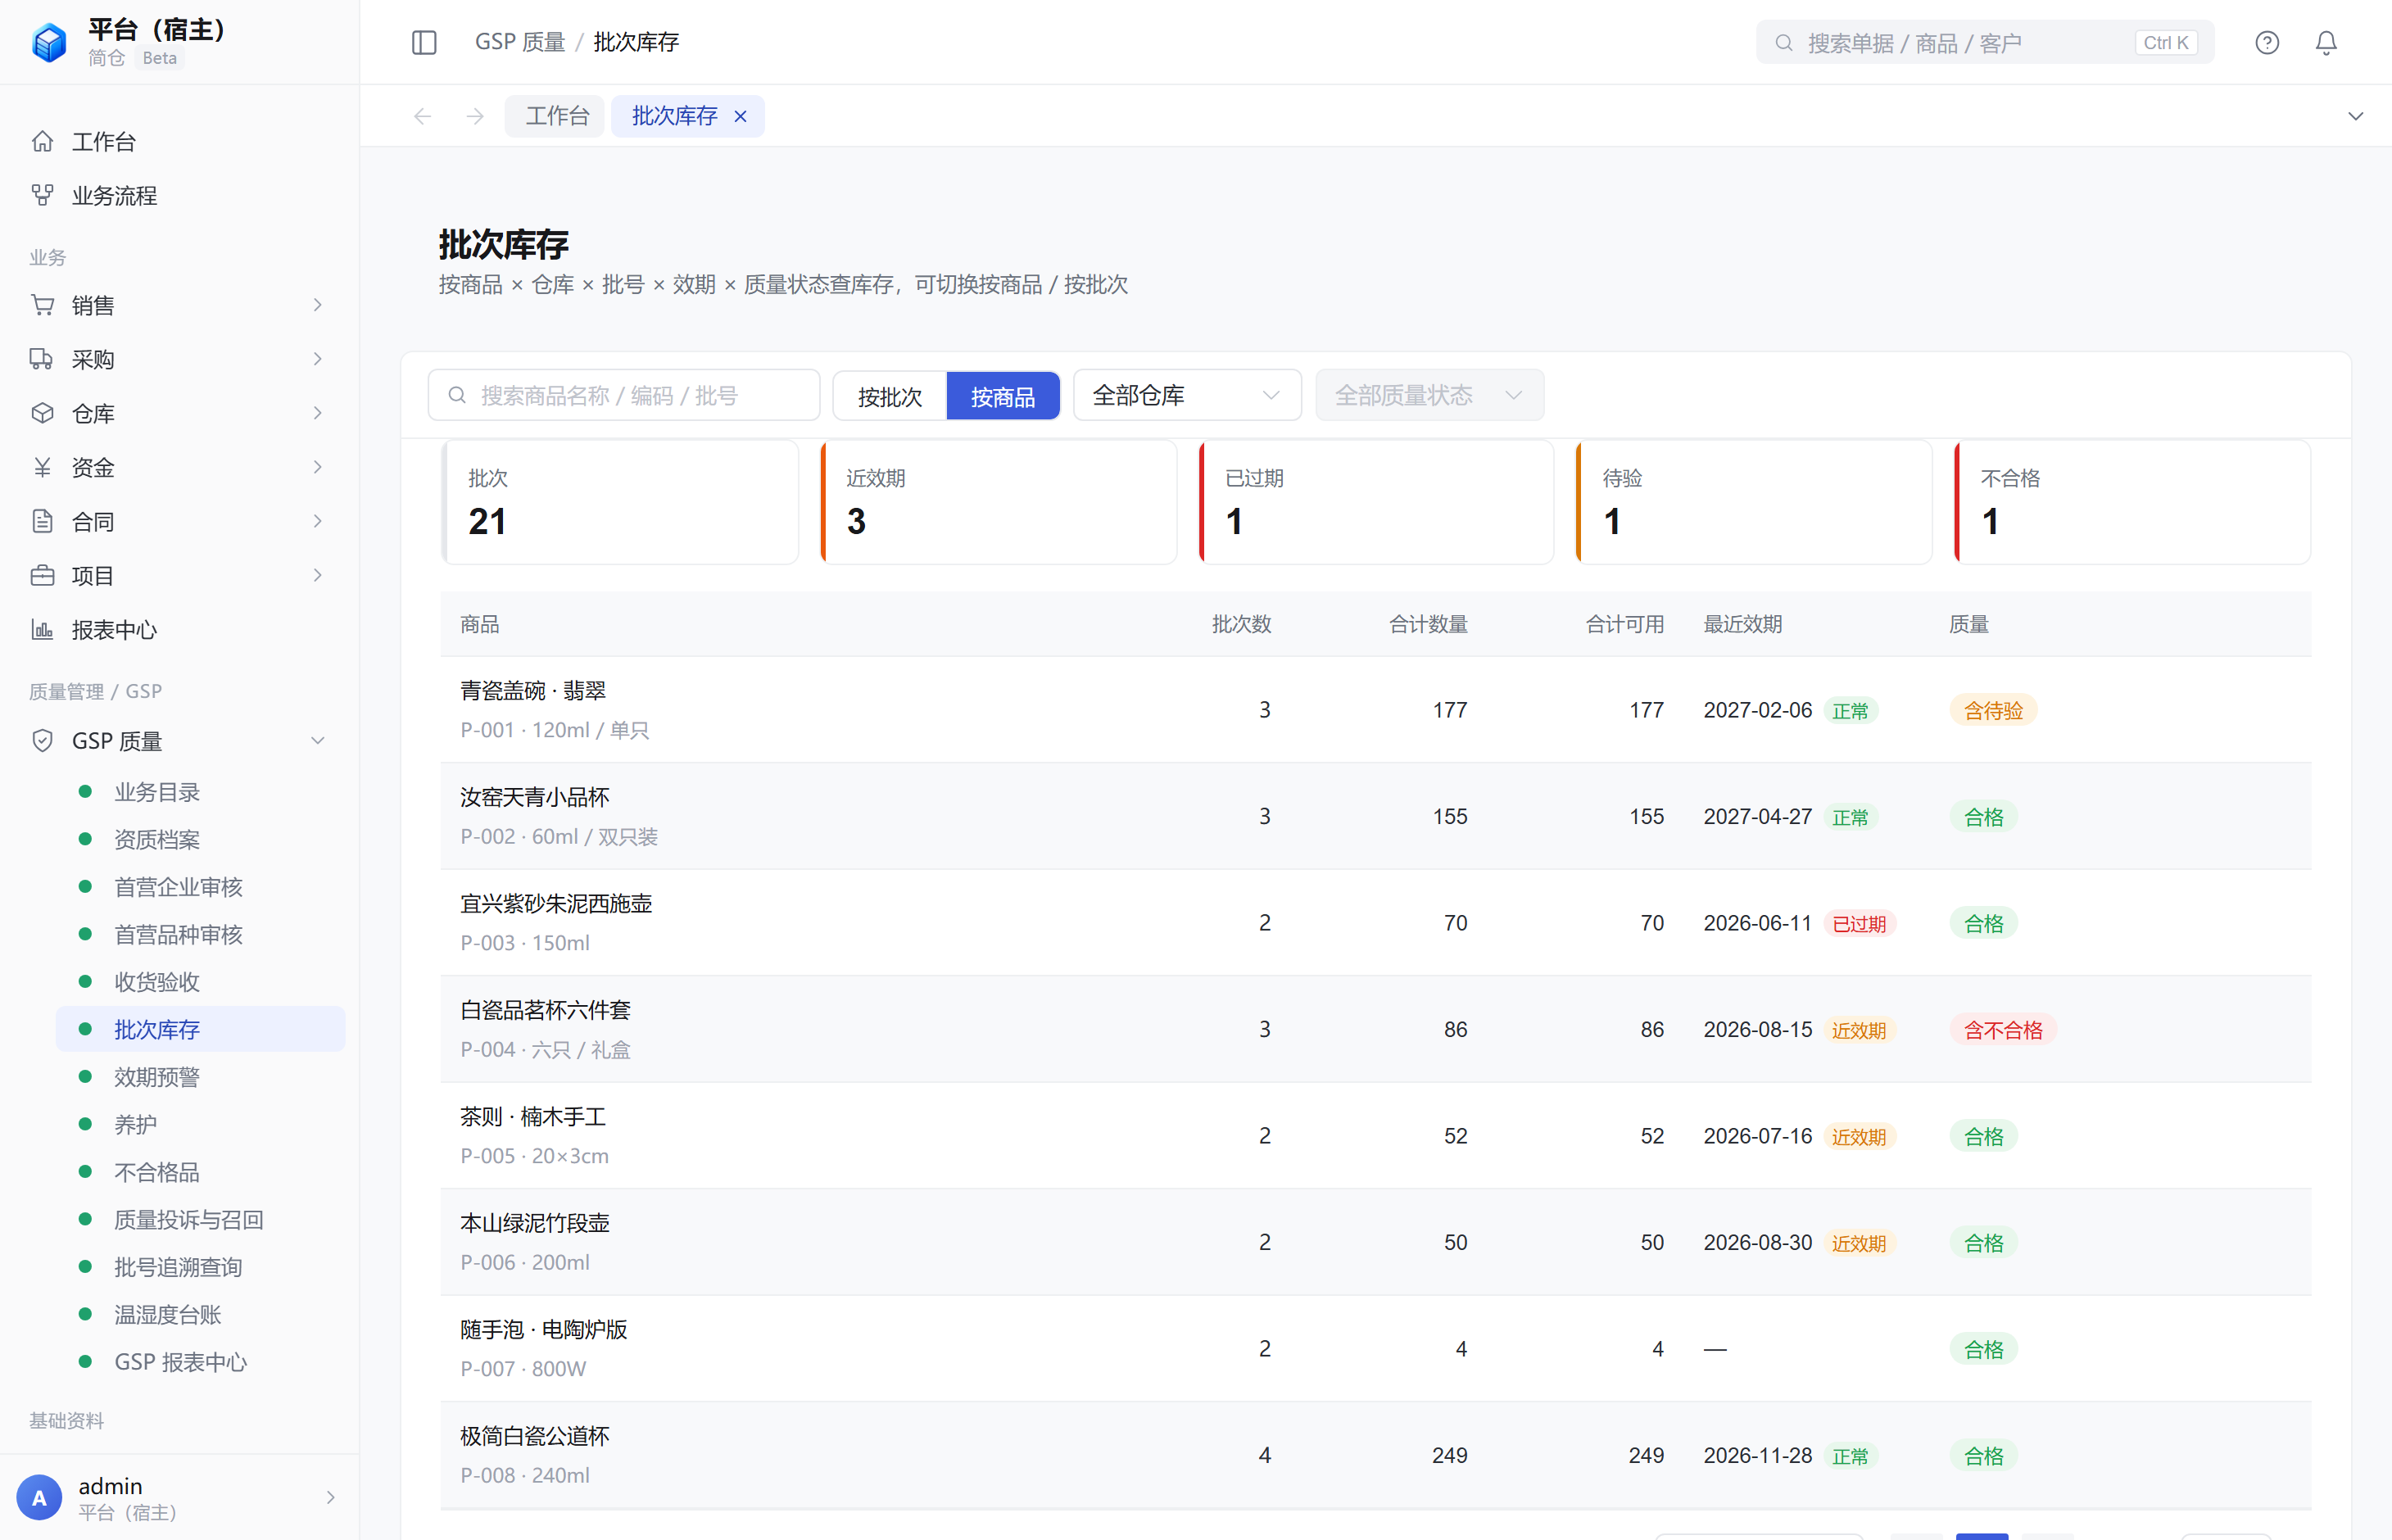This screenshot has width=2392, height=1540.
Task: Expand the 仓库 menu chevron
Action: pyautogui.click(x=318, y=413)
